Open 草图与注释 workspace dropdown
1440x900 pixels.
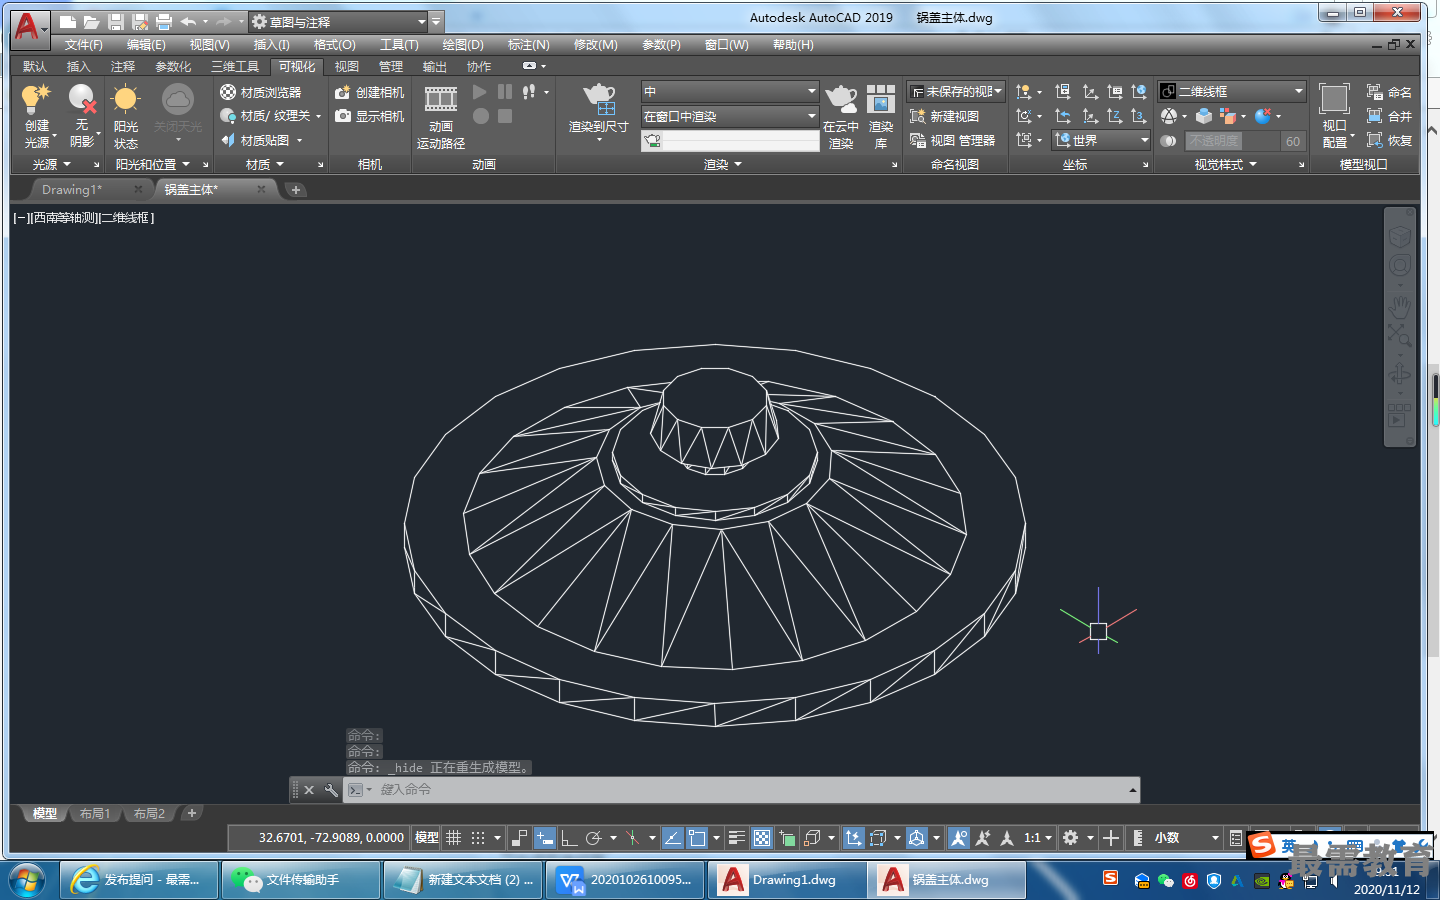(338, 21)
